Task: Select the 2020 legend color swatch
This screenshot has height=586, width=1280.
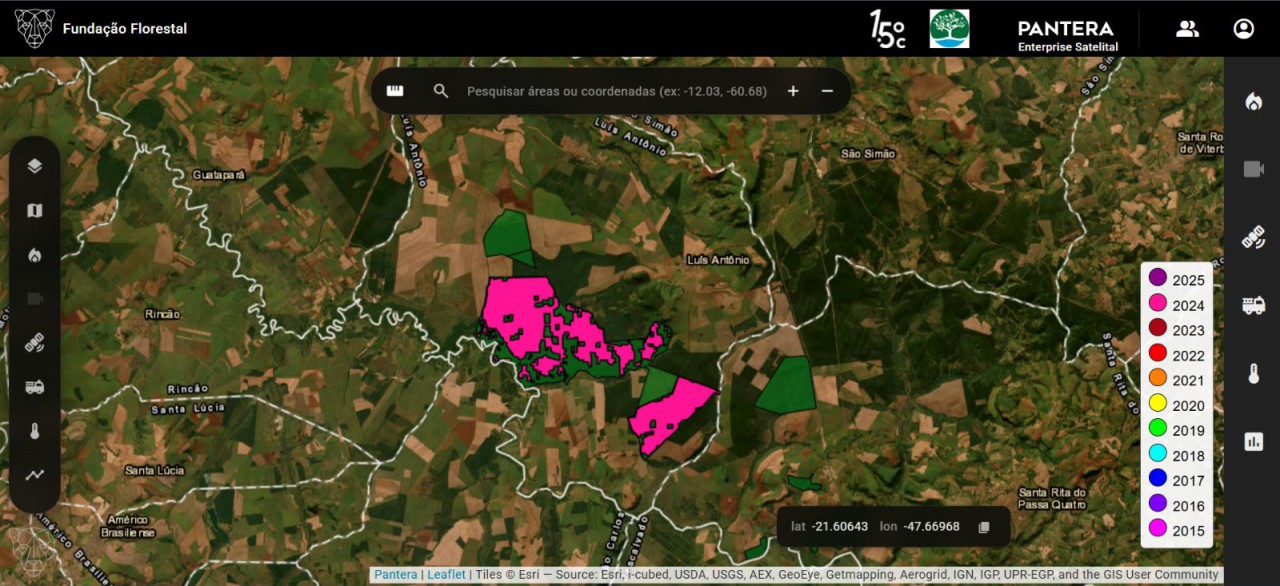Action: pos(1158,403)
